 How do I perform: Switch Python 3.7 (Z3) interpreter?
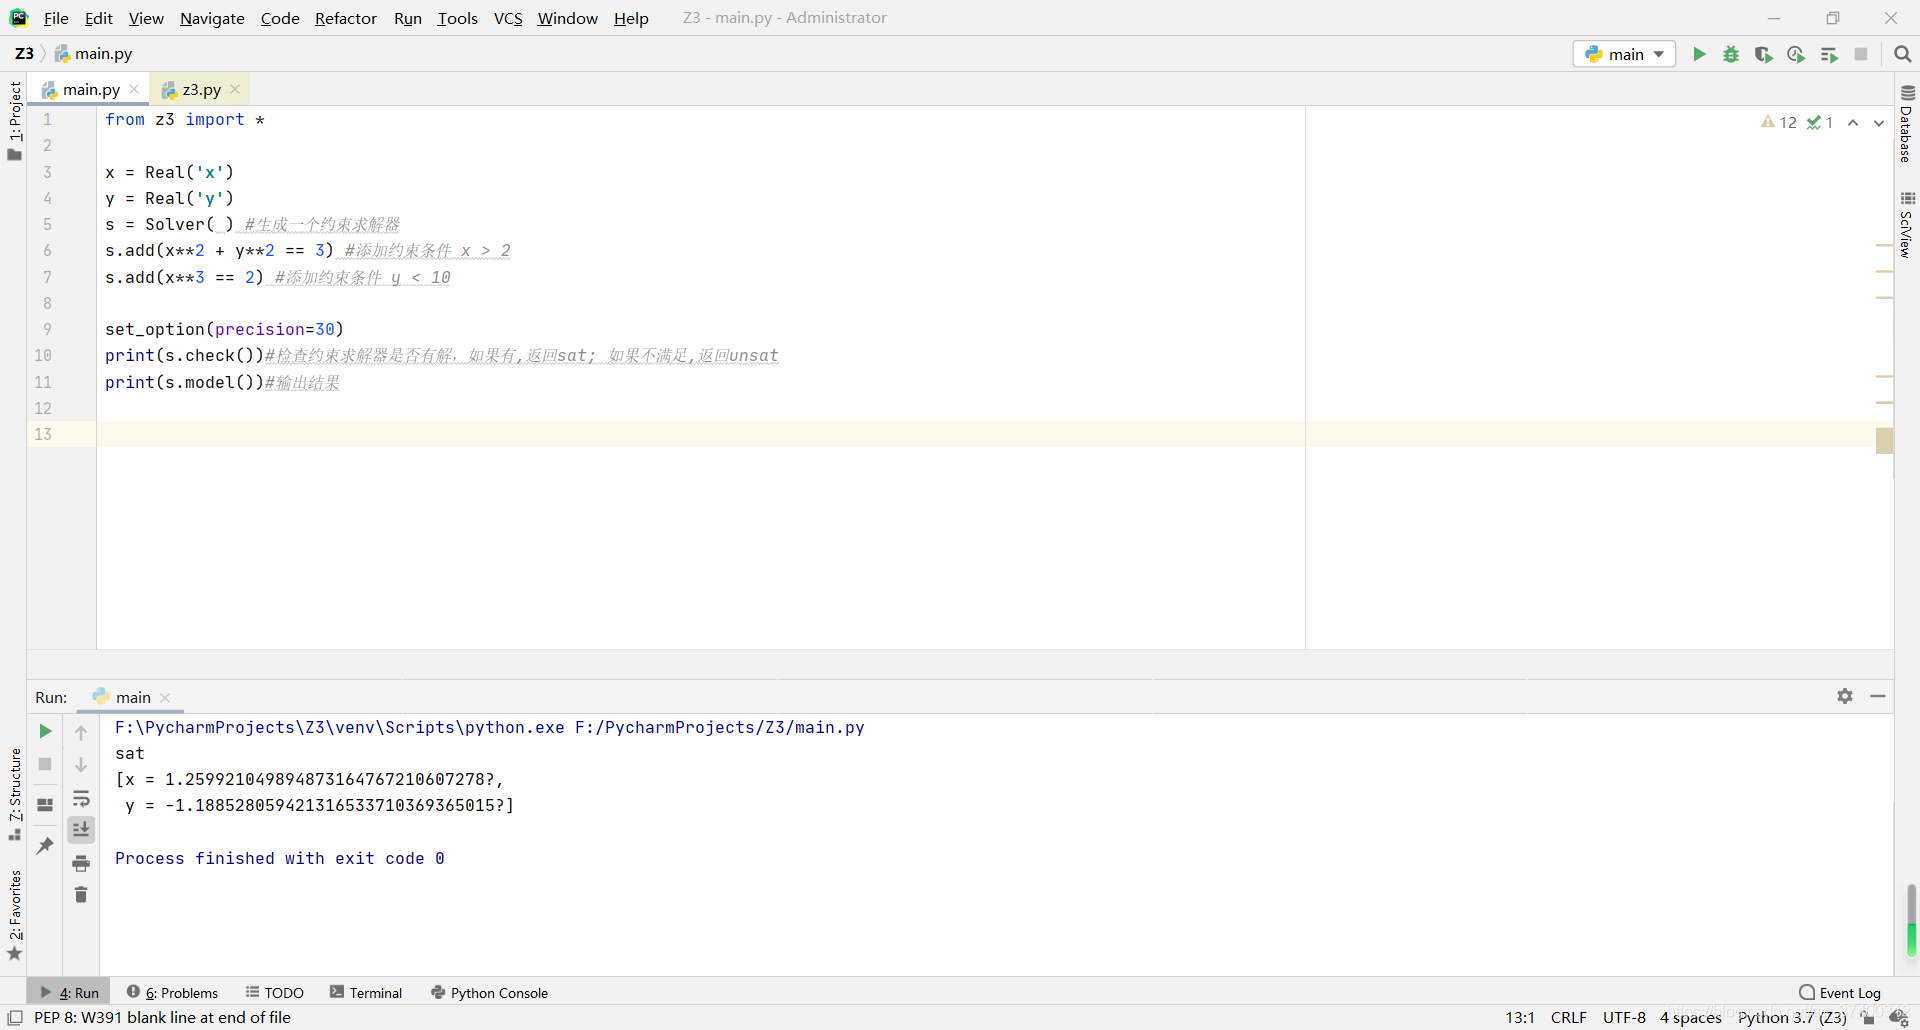[x=1792, y=1017]
